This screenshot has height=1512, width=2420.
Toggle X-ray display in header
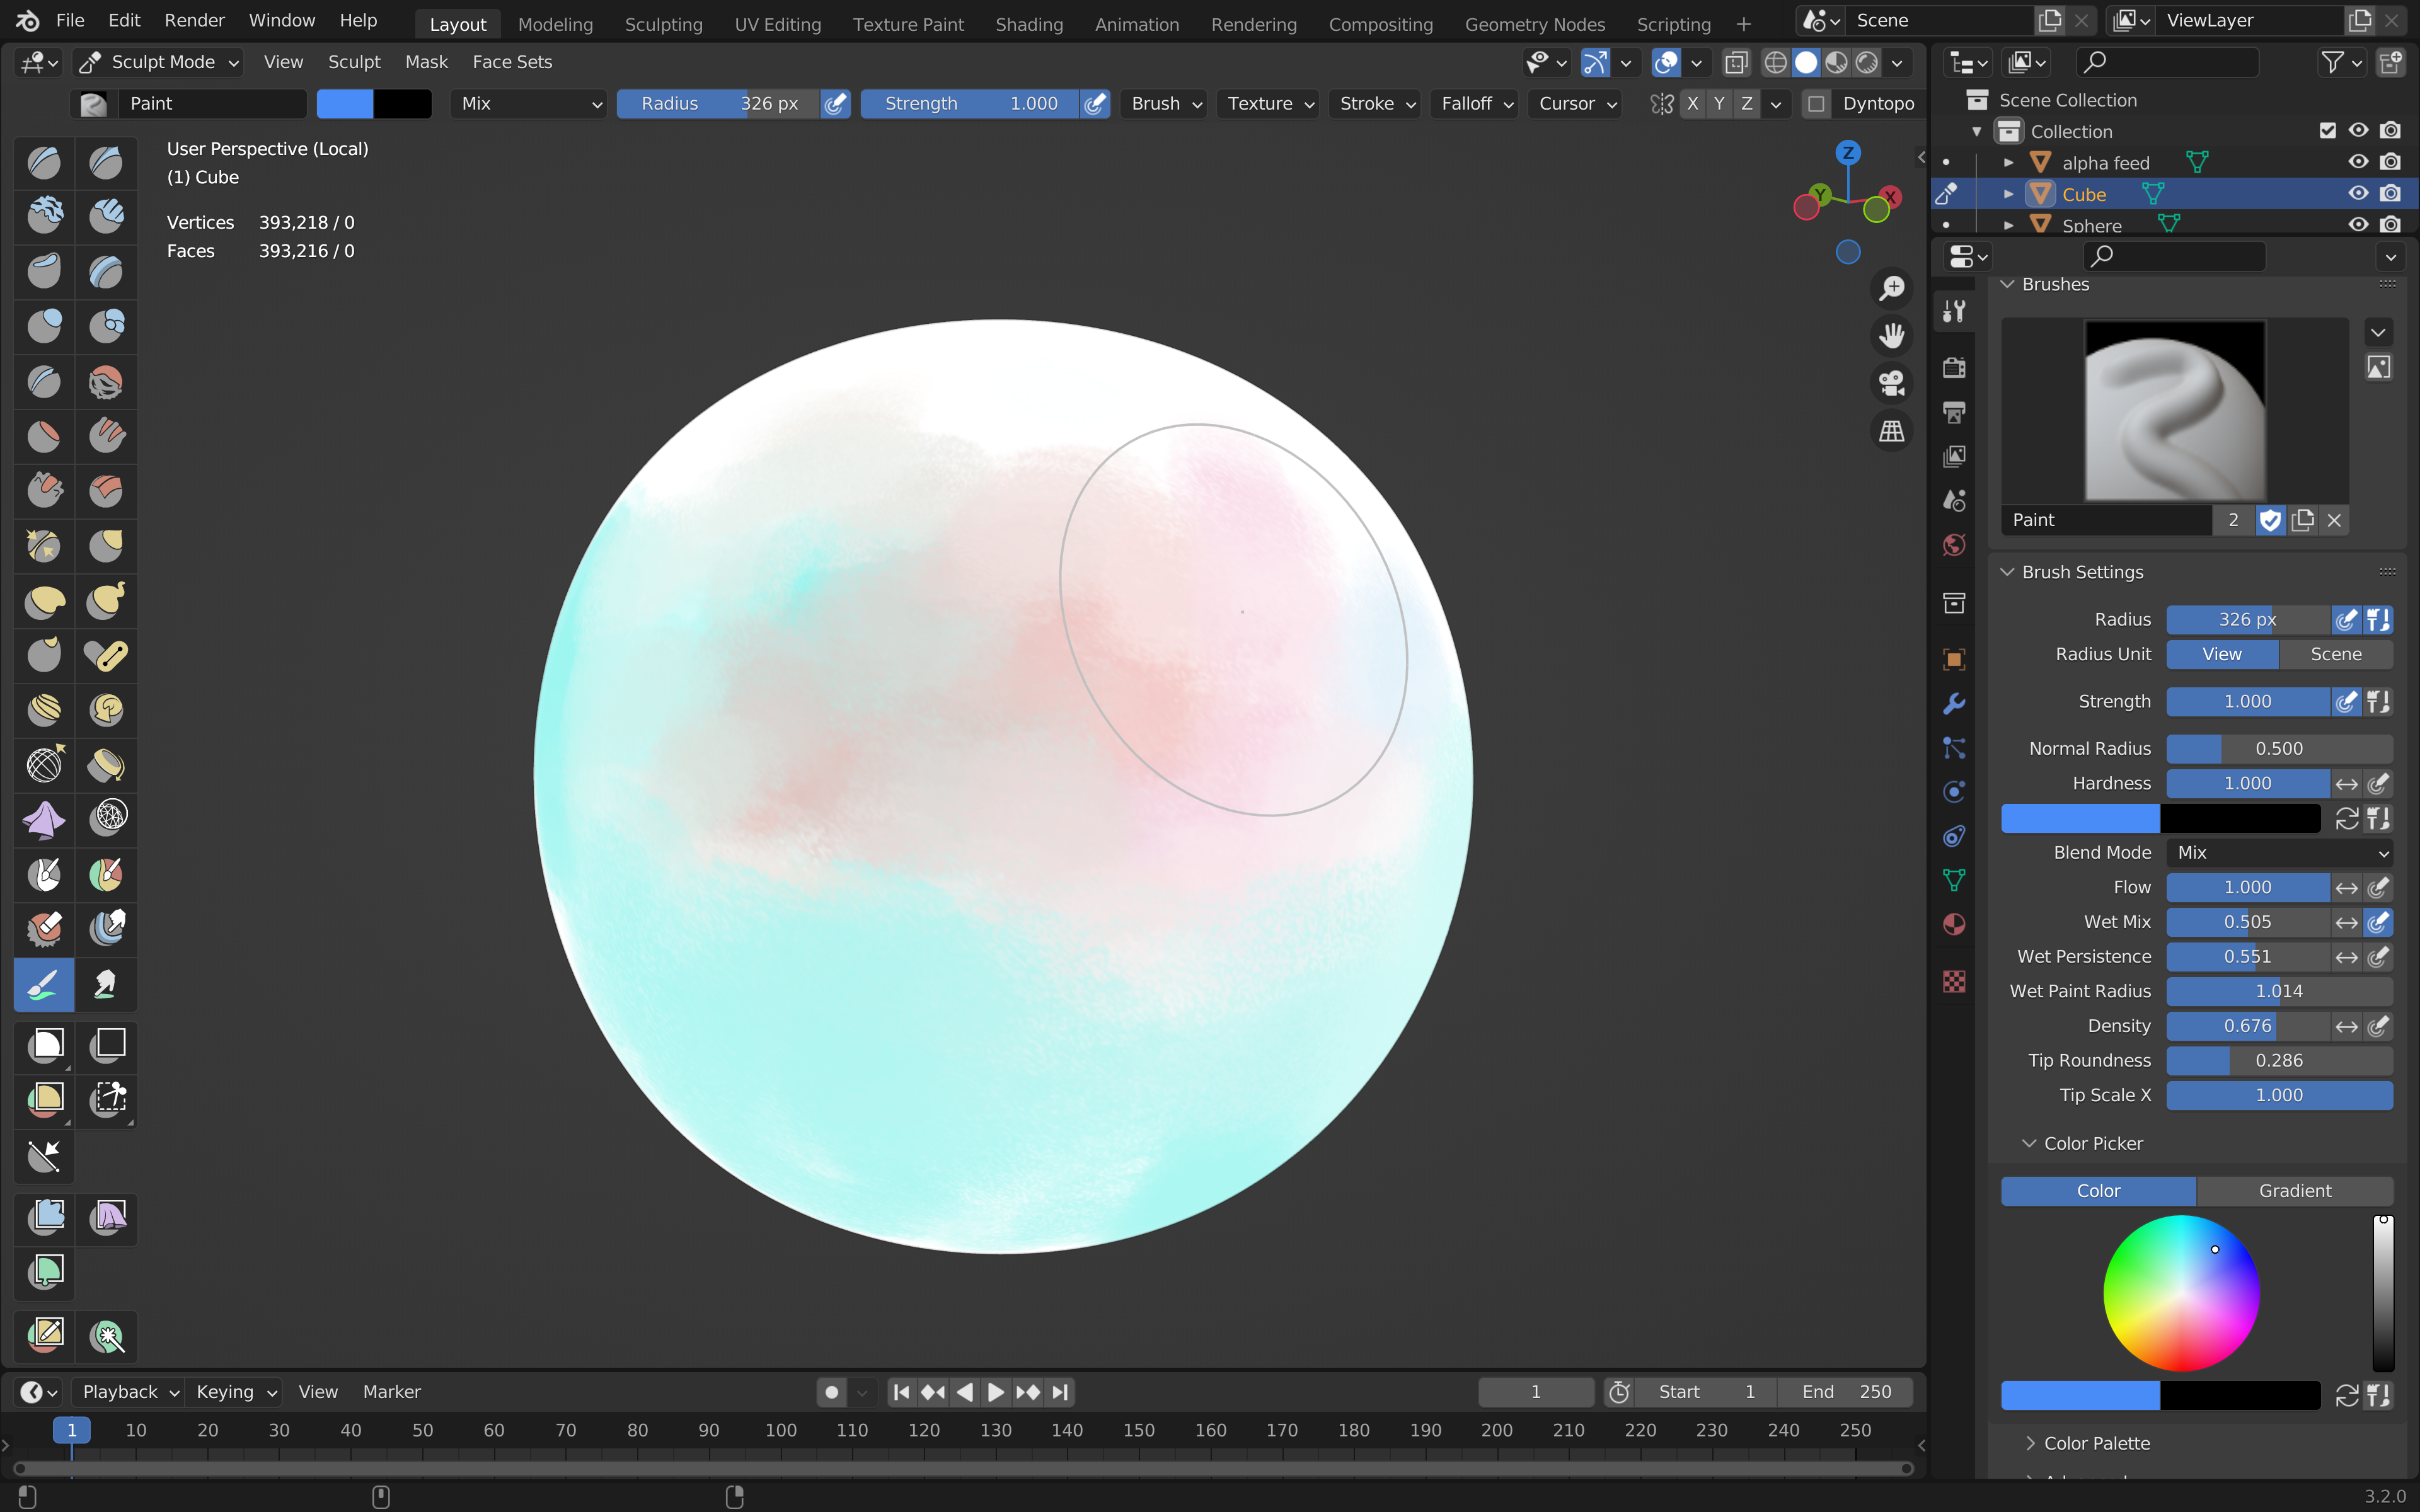[1736, 62]
